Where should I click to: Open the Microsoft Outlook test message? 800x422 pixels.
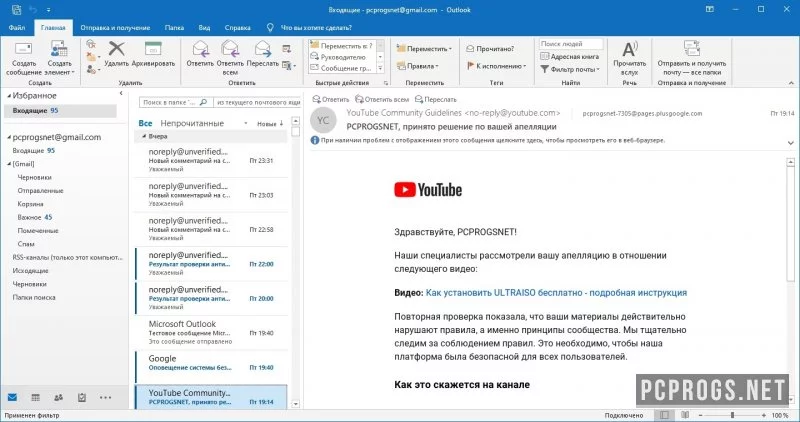[211, 333]
